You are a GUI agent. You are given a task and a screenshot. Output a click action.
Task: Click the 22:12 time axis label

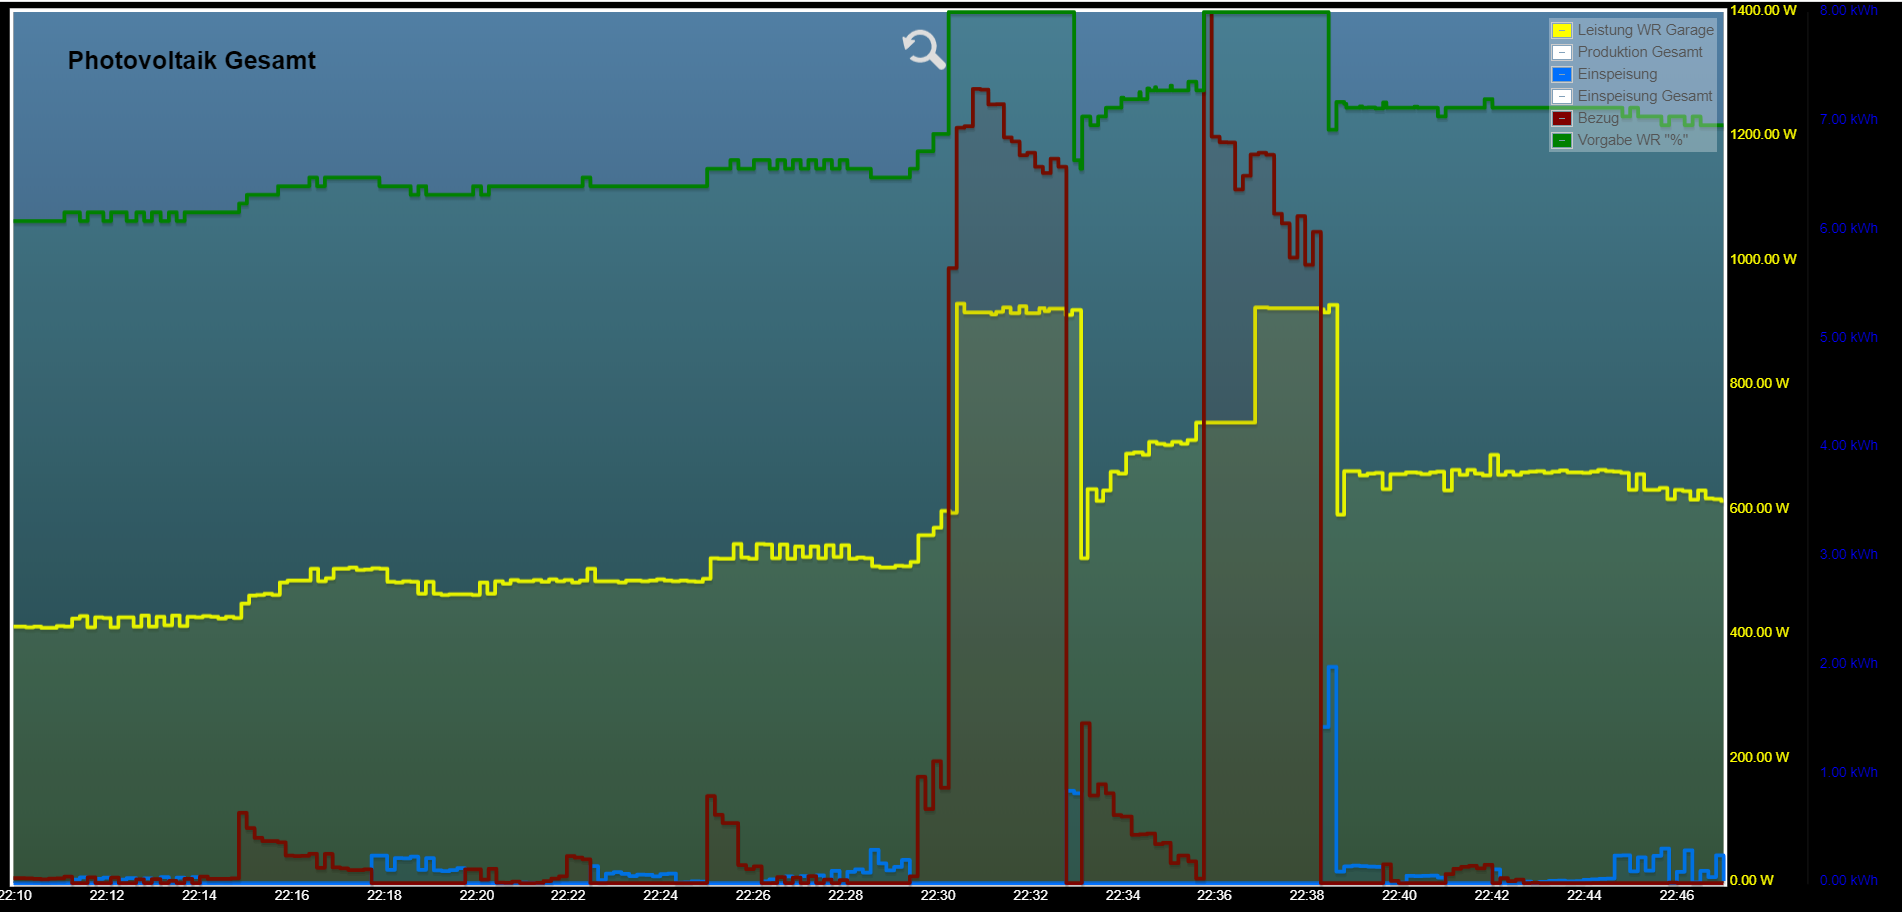[107, 895]
